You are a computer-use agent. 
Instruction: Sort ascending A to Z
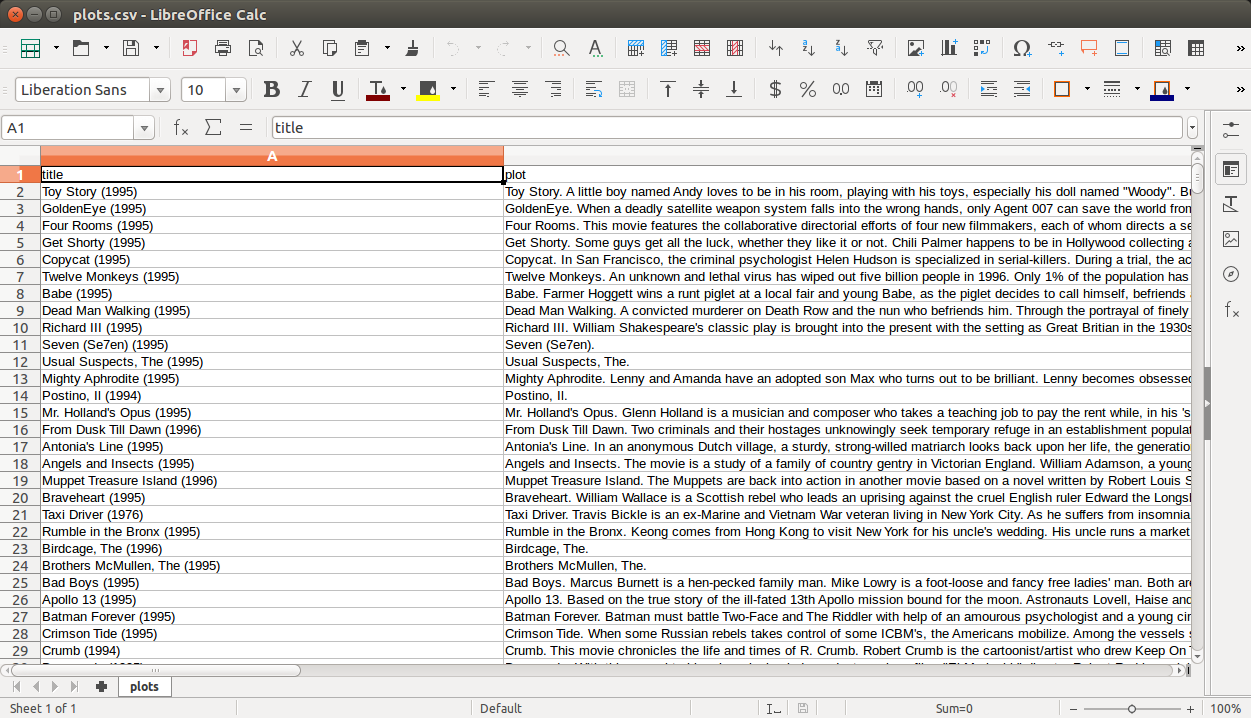(809, 48)
